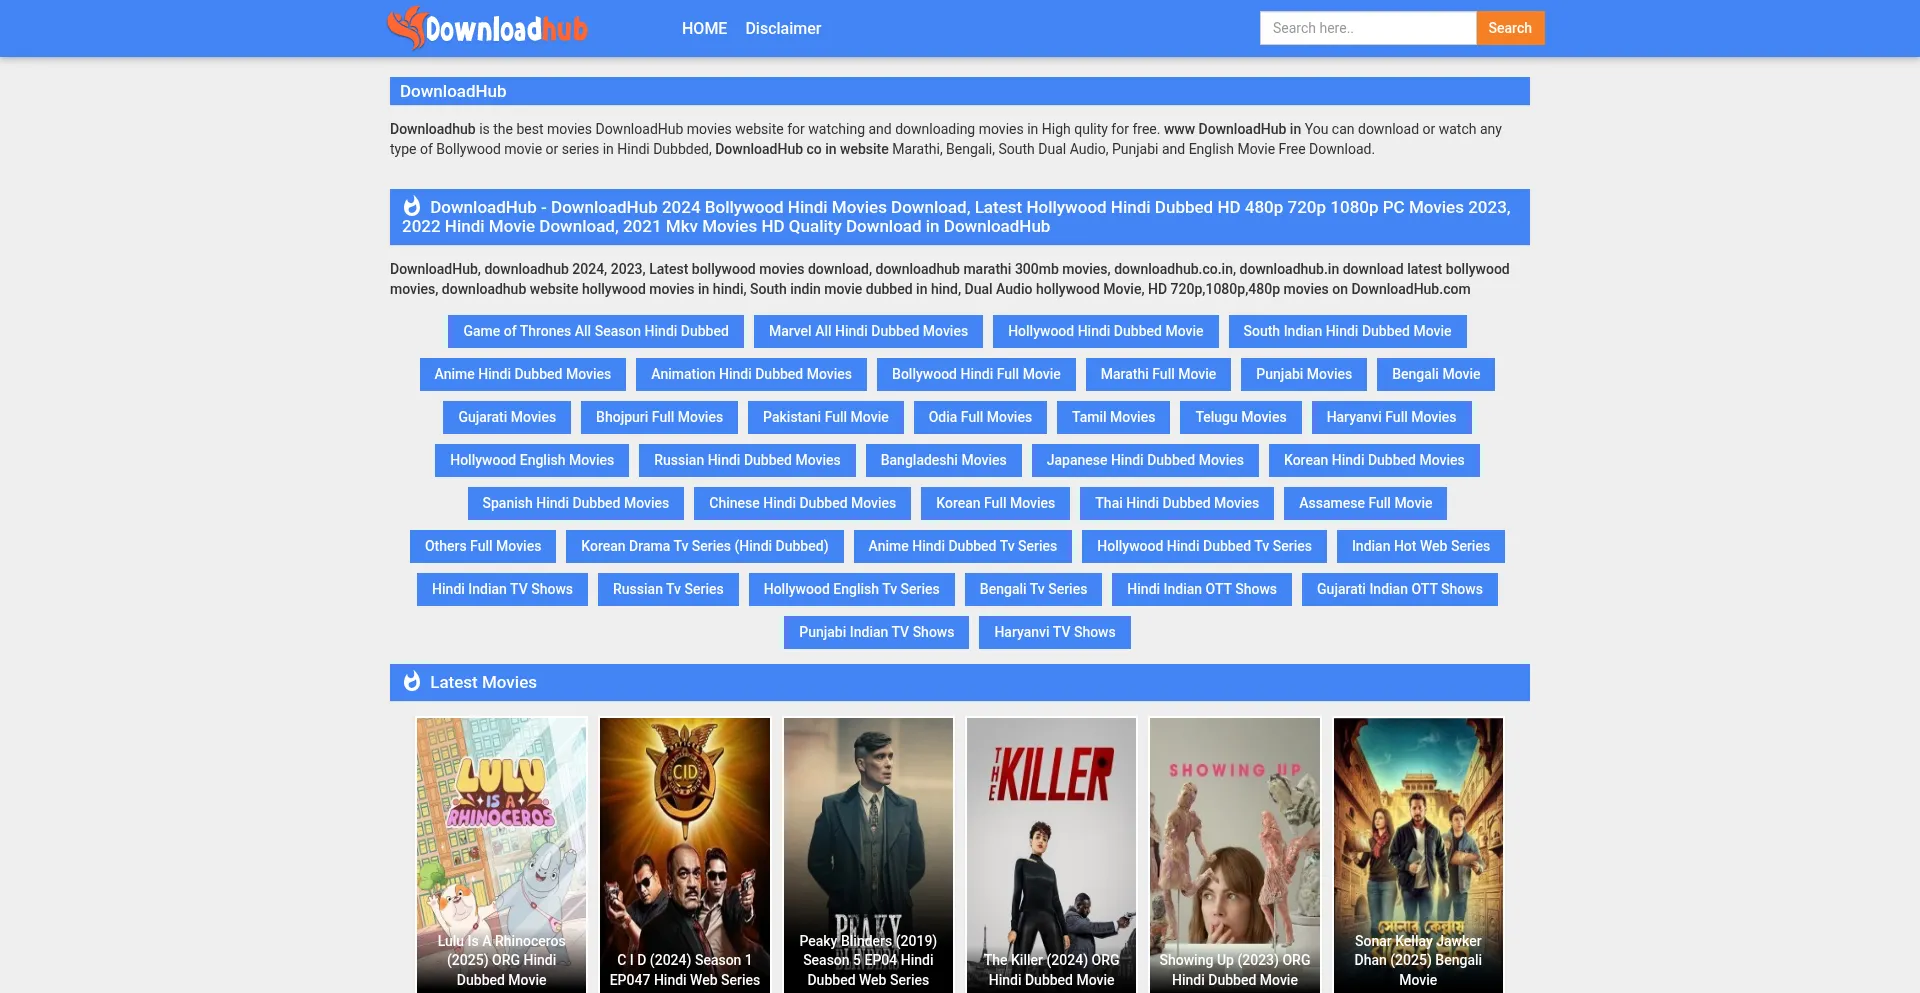Open Hindi Indian TV Shows
This screenshot has width=1920, height=993.
[x=502, y=589]
